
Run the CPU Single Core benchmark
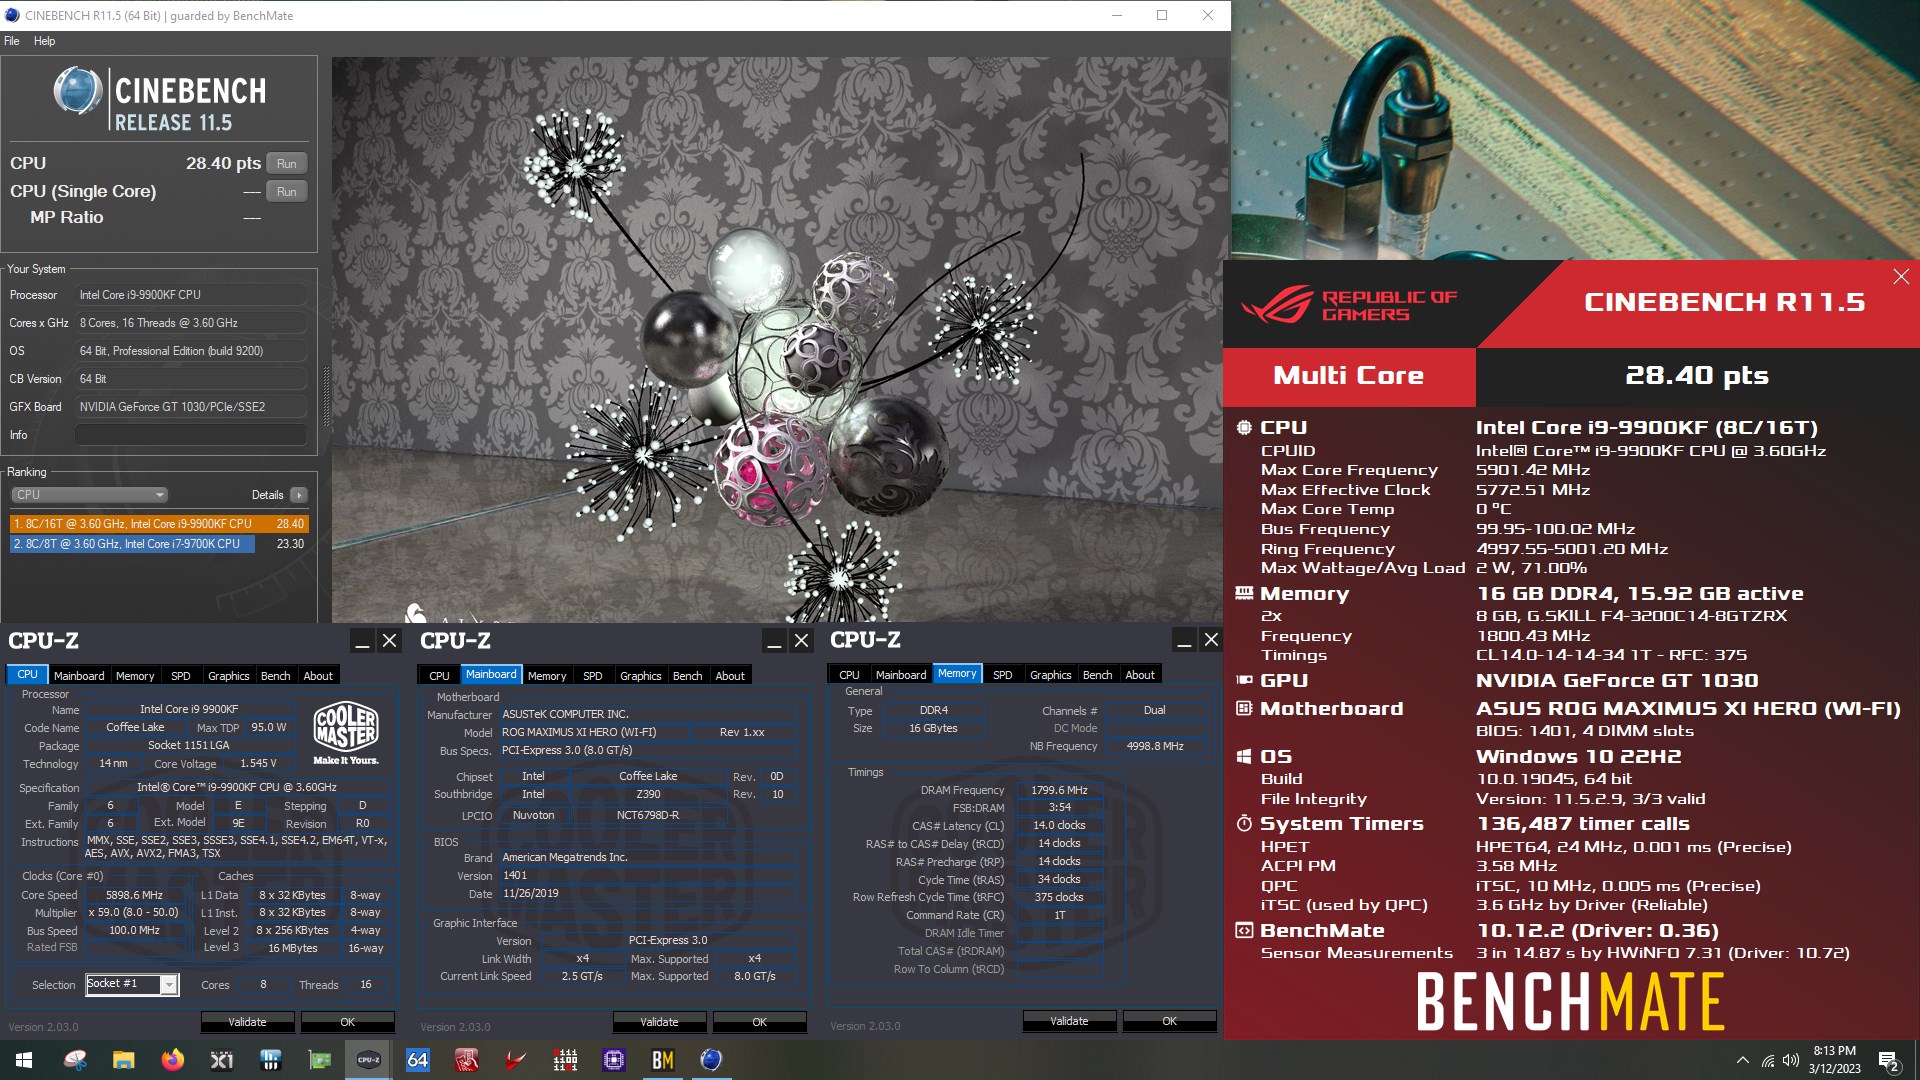[x=287, y=192]
